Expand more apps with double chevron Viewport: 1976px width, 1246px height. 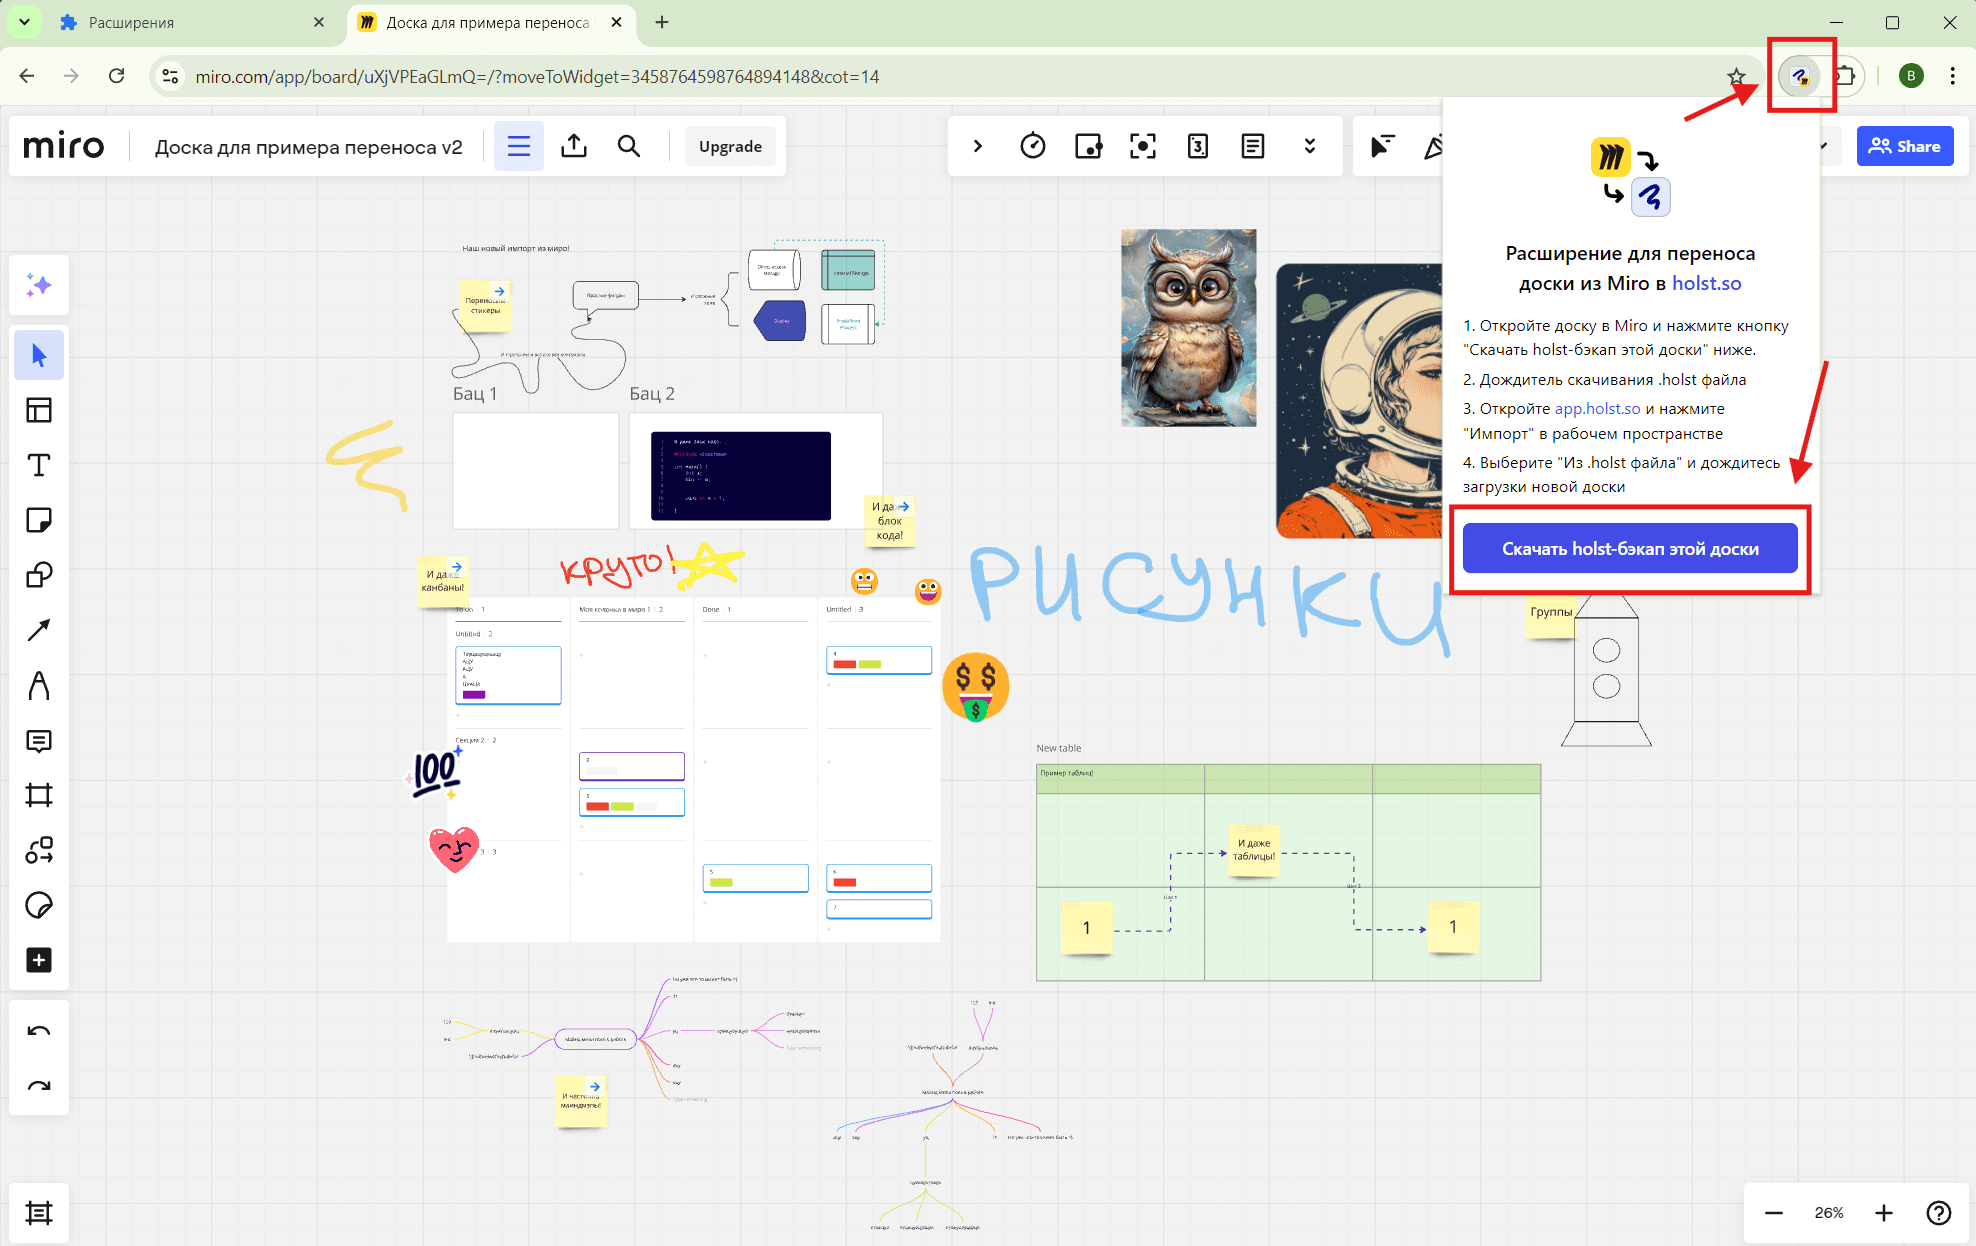tap(1309, 146)
